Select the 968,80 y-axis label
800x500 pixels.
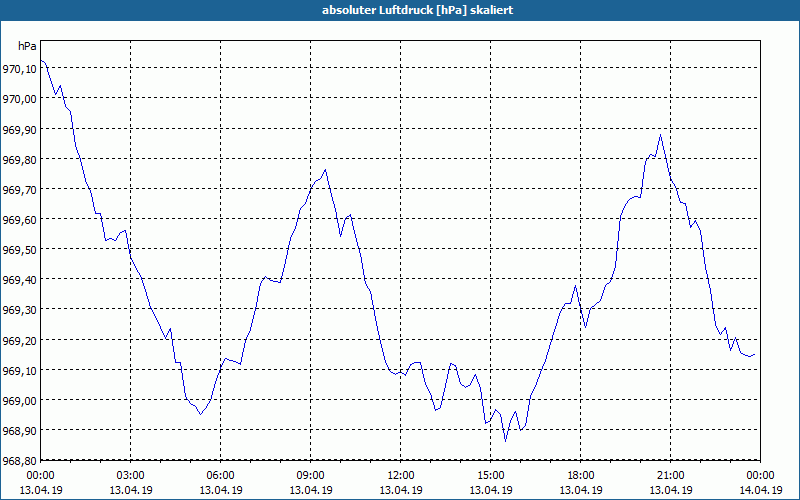(x=19, y=460)
